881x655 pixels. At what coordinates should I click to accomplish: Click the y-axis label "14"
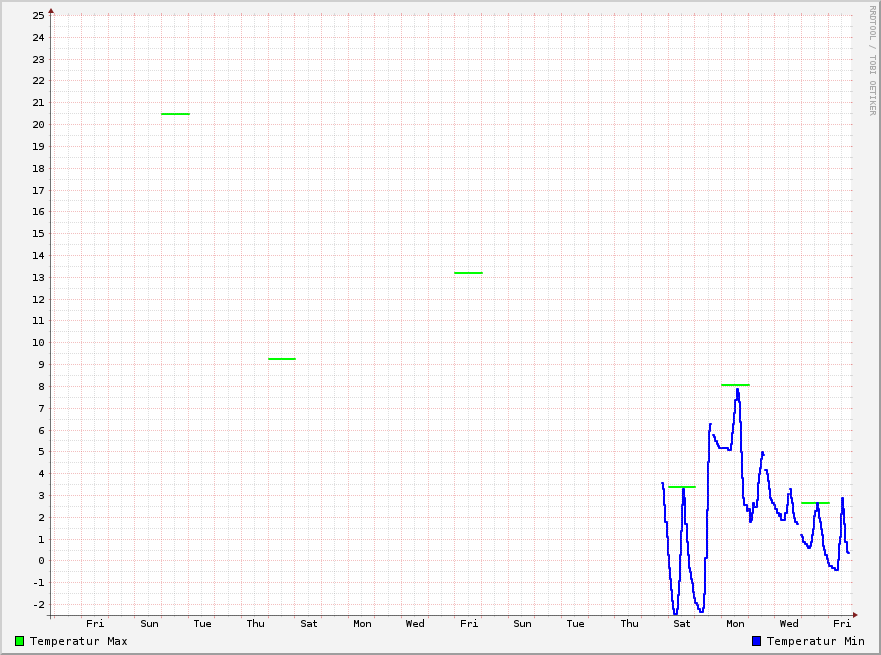38,255
